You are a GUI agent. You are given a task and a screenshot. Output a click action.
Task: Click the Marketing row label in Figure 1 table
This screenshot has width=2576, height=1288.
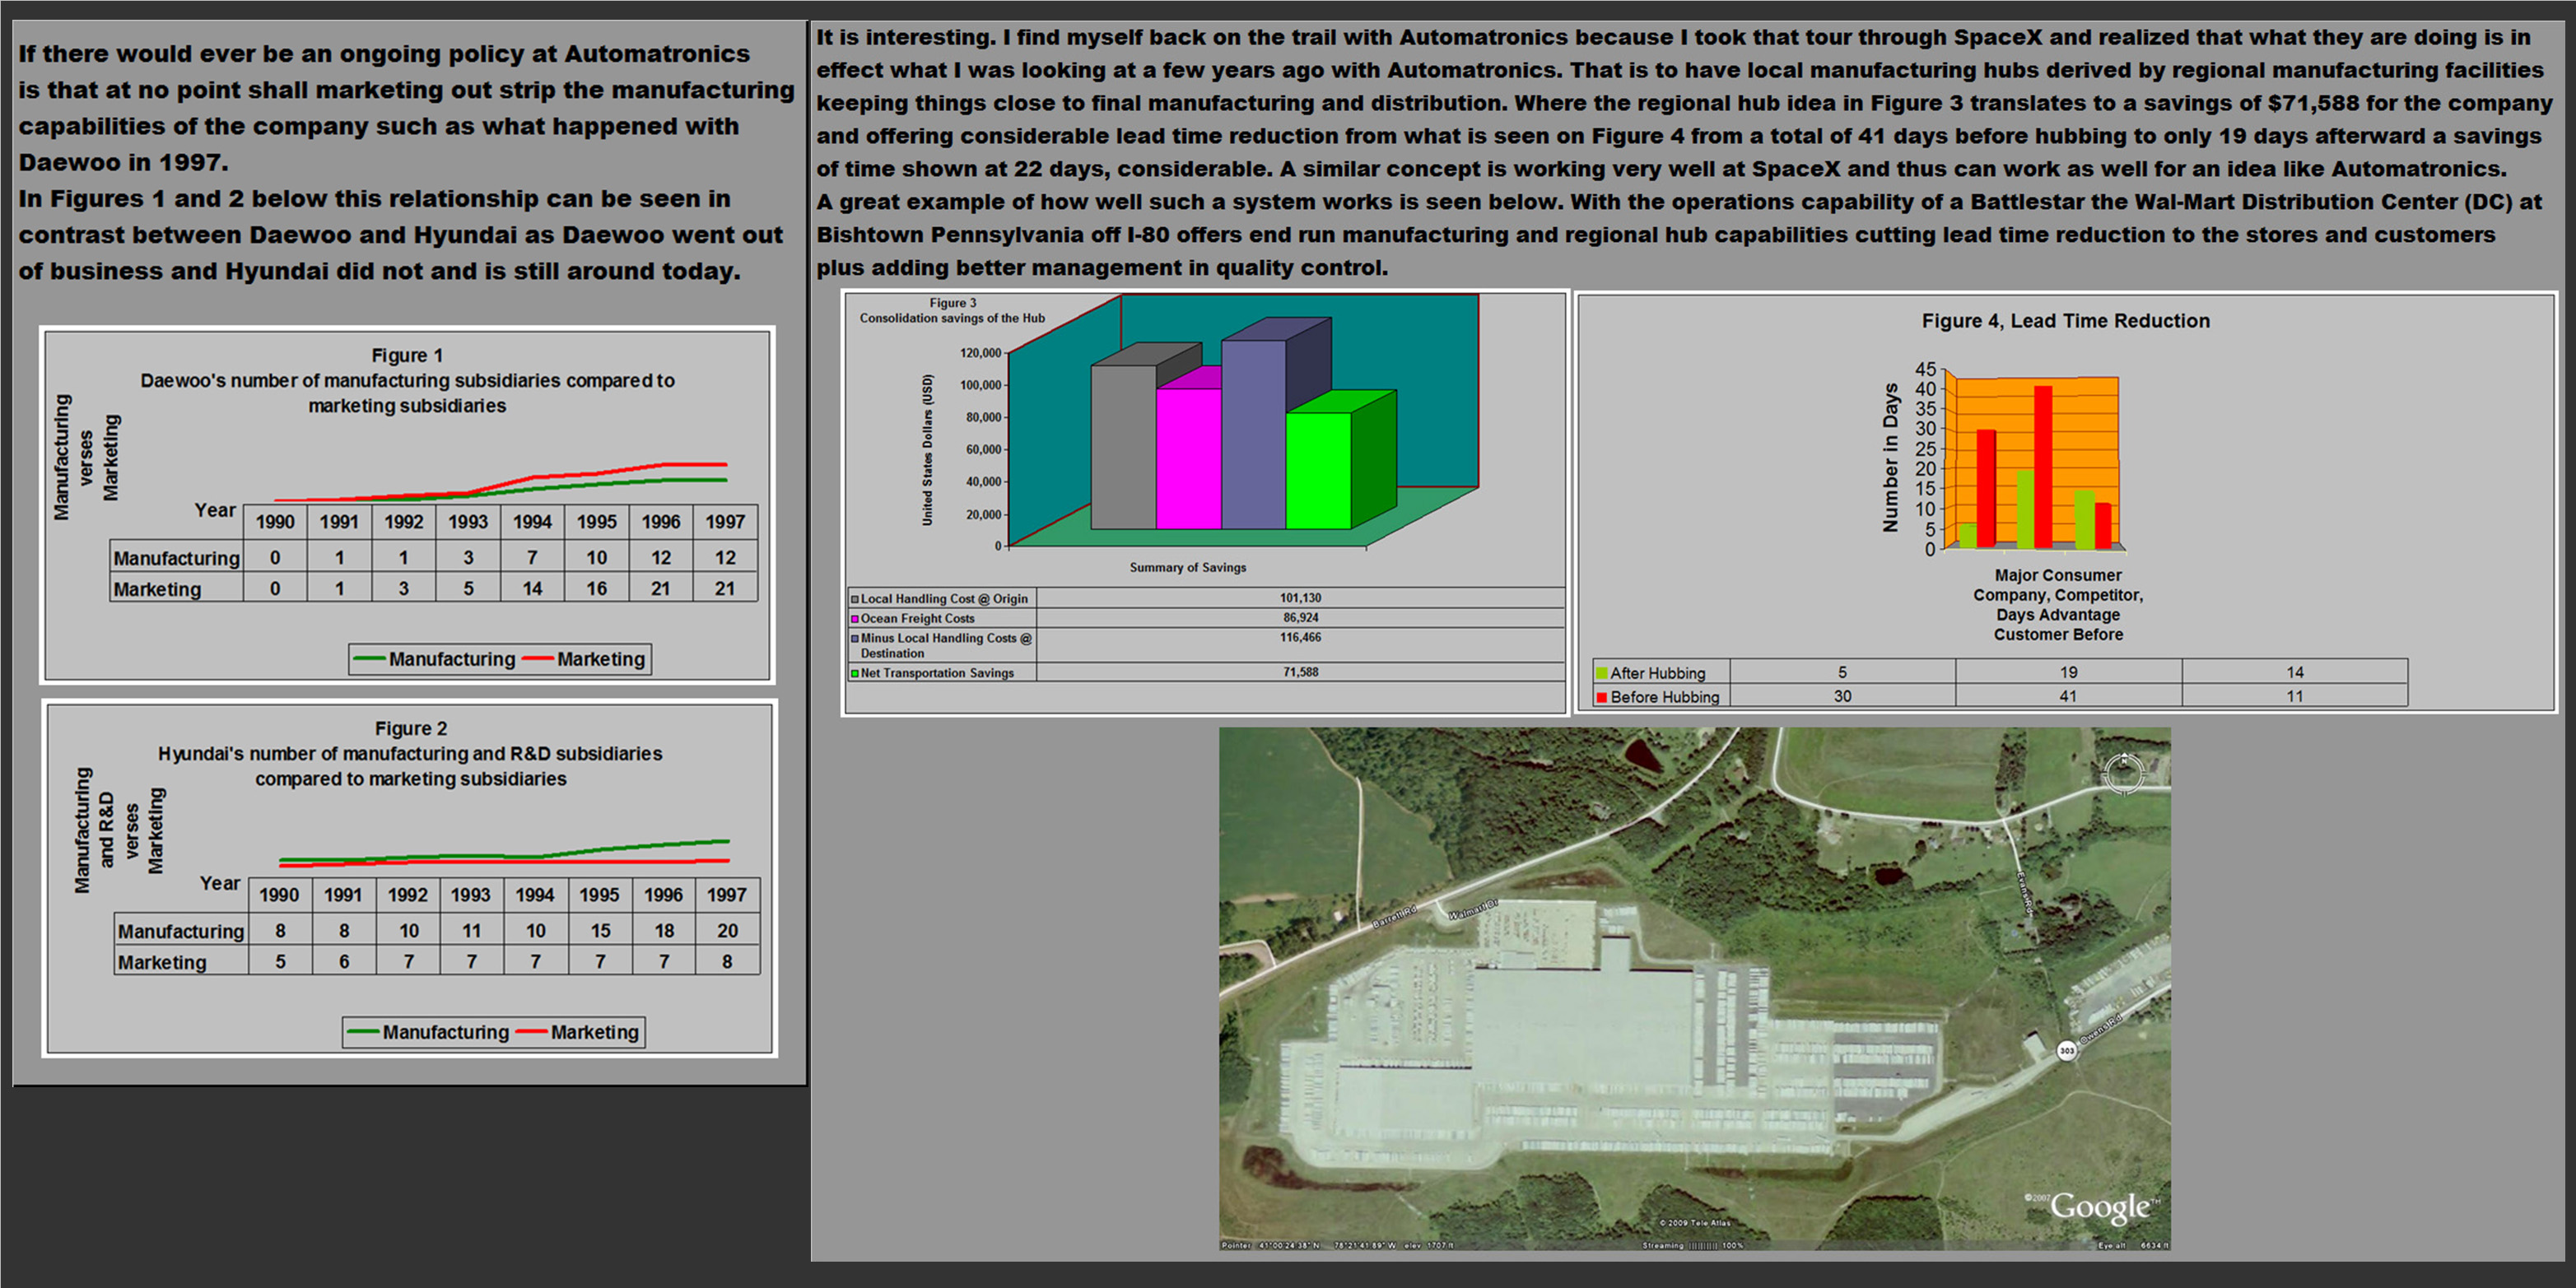tap(157, 589)
